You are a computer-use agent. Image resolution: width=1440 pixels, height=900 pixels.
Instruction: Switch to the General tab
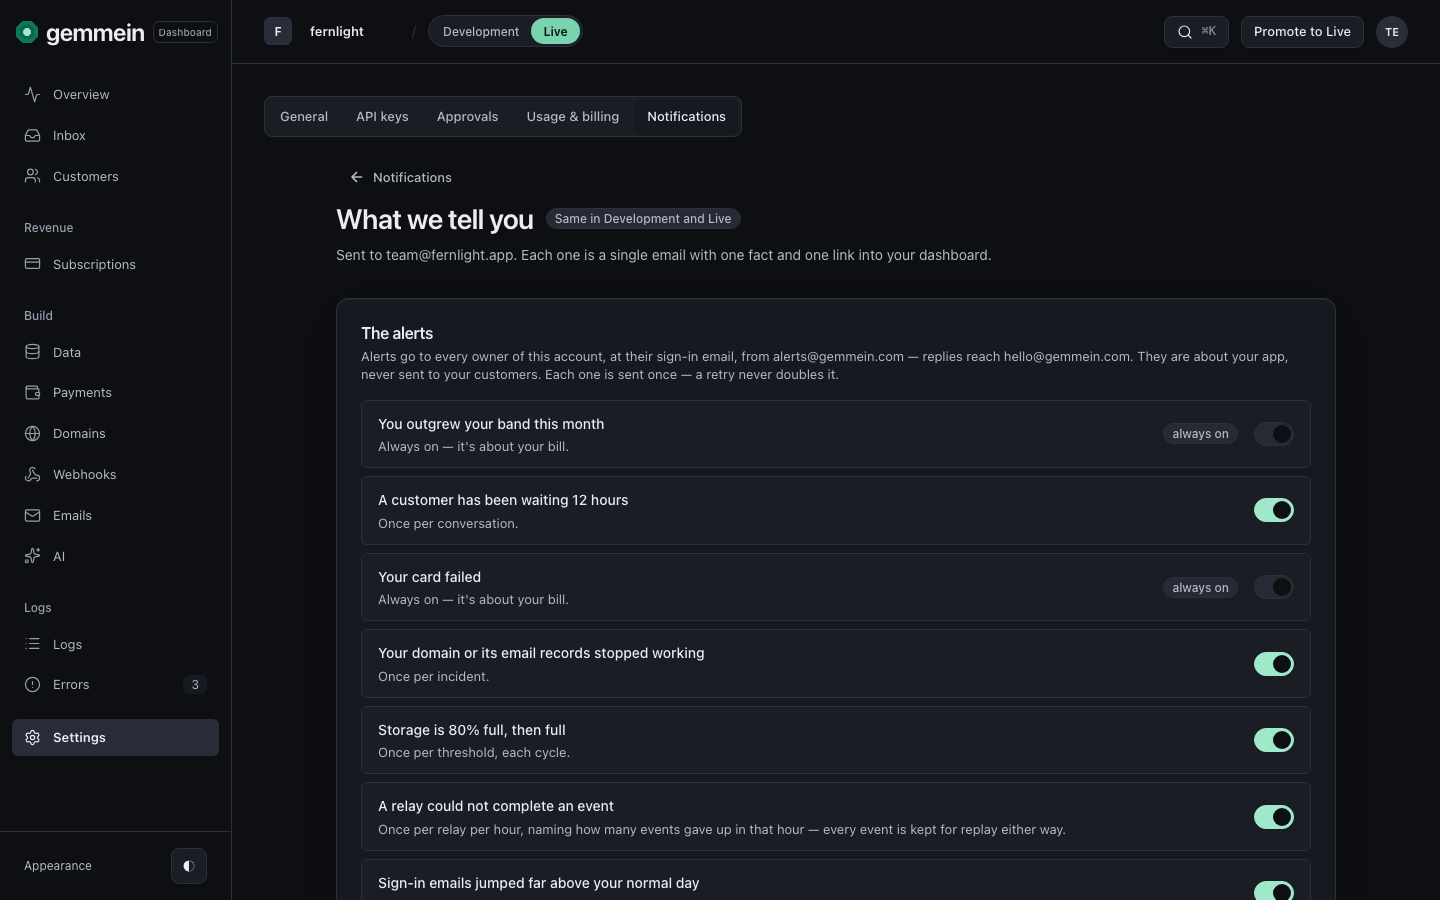[x=304, y=116]
